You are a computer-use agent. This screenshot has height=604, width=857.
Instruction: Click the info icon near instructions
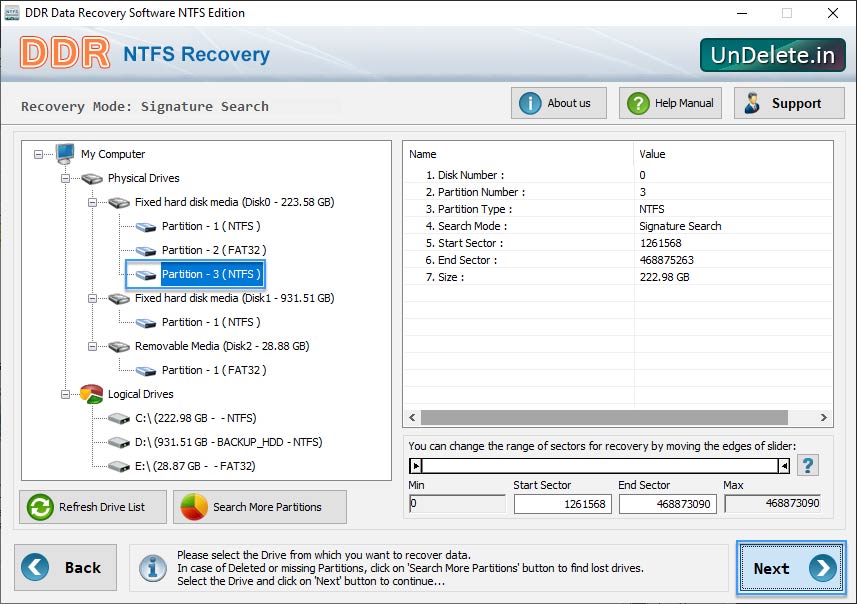click(152, 568)
